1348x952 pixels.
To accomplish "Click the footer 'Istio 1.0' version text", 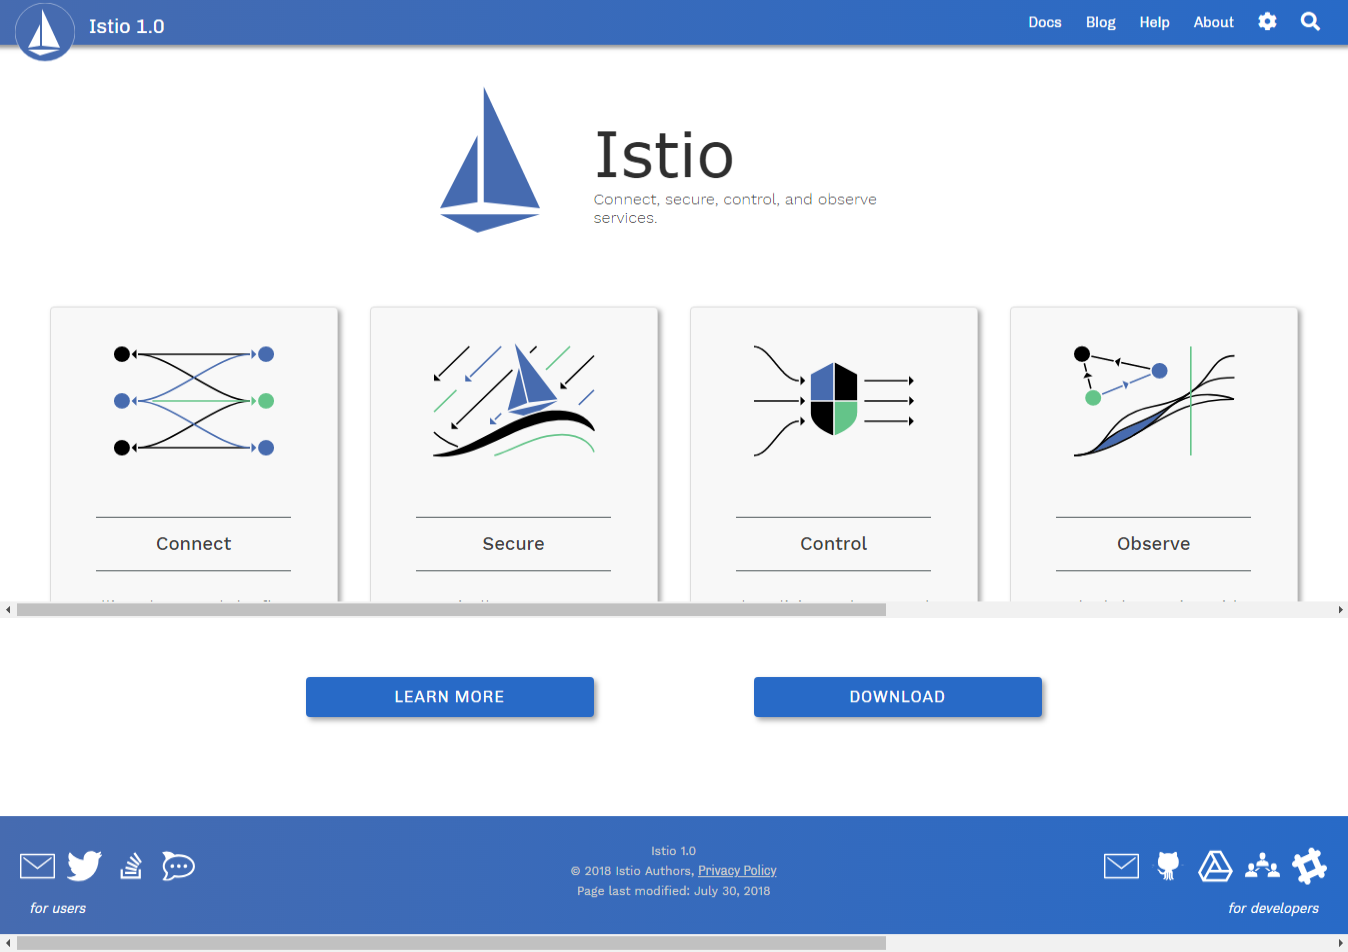I will 673,851.
